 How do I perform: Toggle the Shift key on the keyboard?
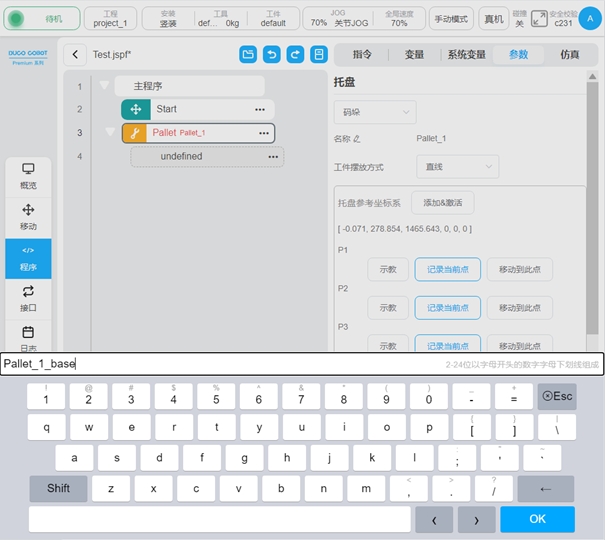click(58, 489)
